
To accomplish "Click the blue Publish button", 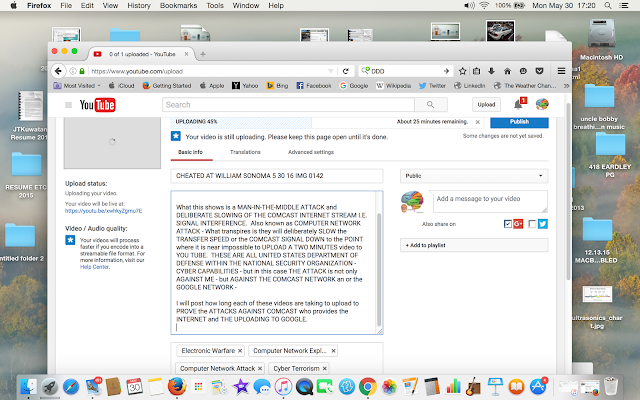I will pyautogui.click(x=519, y=122).
